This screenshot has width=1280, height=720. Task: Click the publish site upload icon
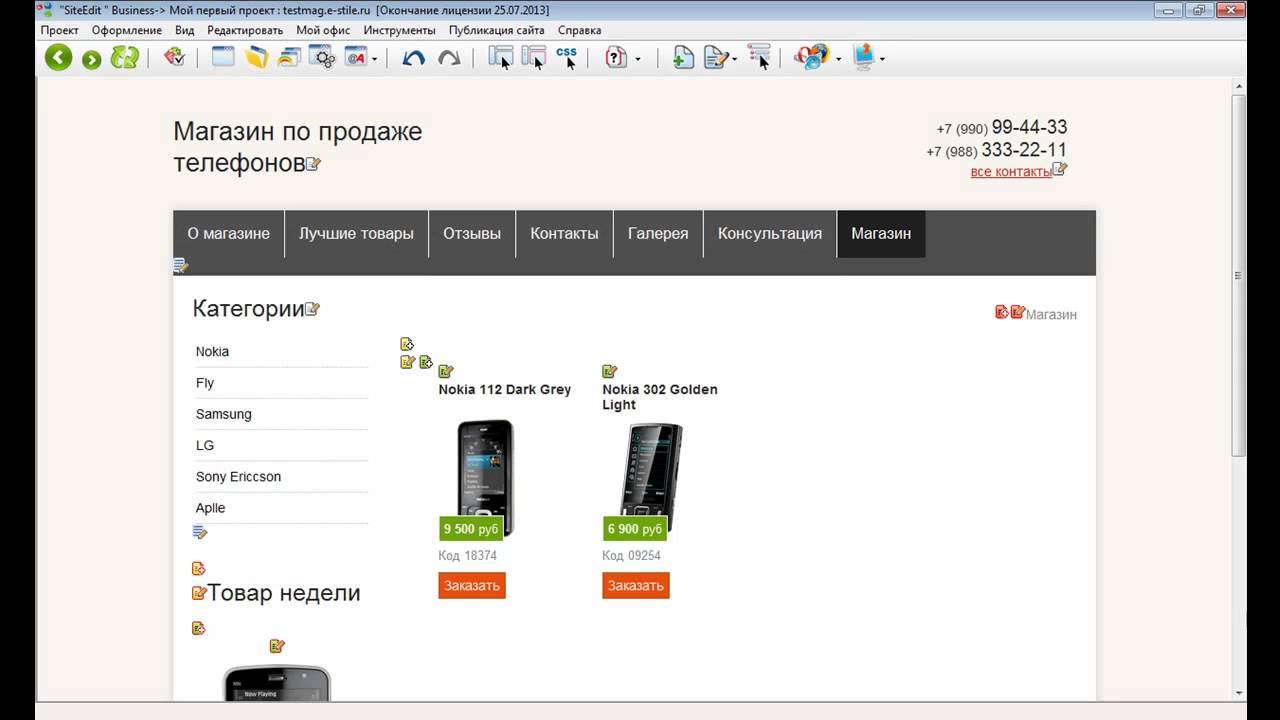[864, 57]
